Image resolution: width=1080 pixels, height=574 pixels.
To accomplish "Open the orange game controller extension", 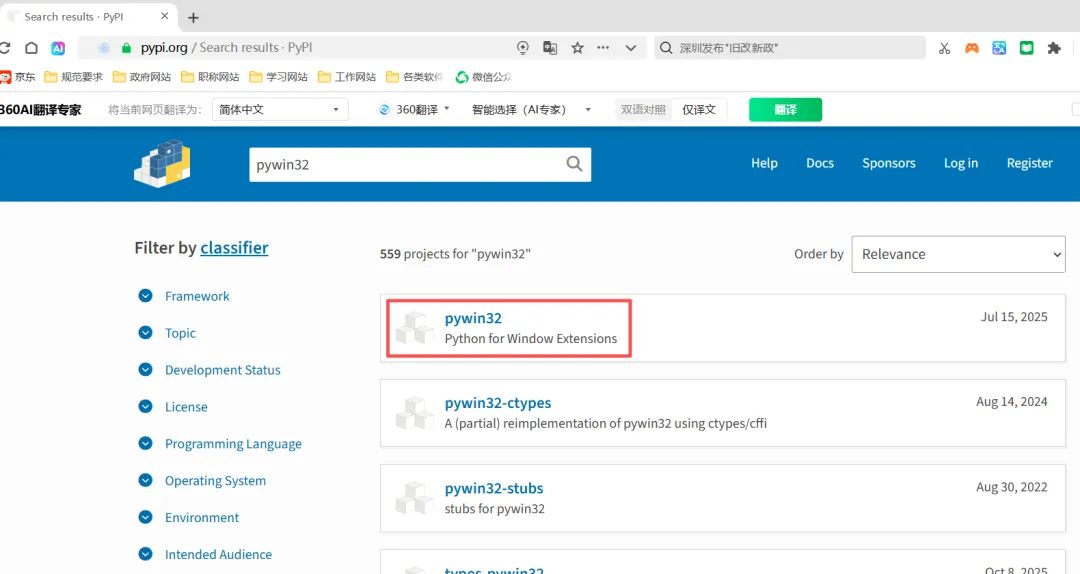I will tap(972, 48).
